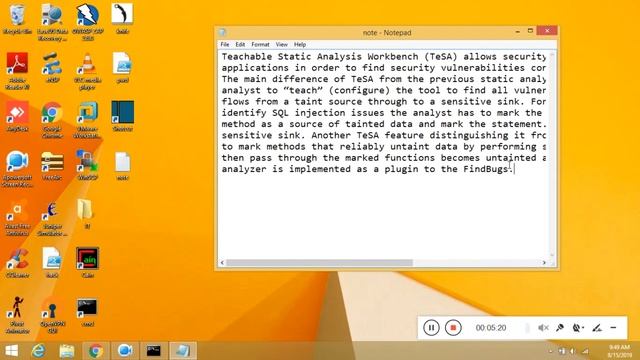Viewport: 640px width, 360px height.
Task: Open File Explorer from taskbar
Action: point(67,351)
